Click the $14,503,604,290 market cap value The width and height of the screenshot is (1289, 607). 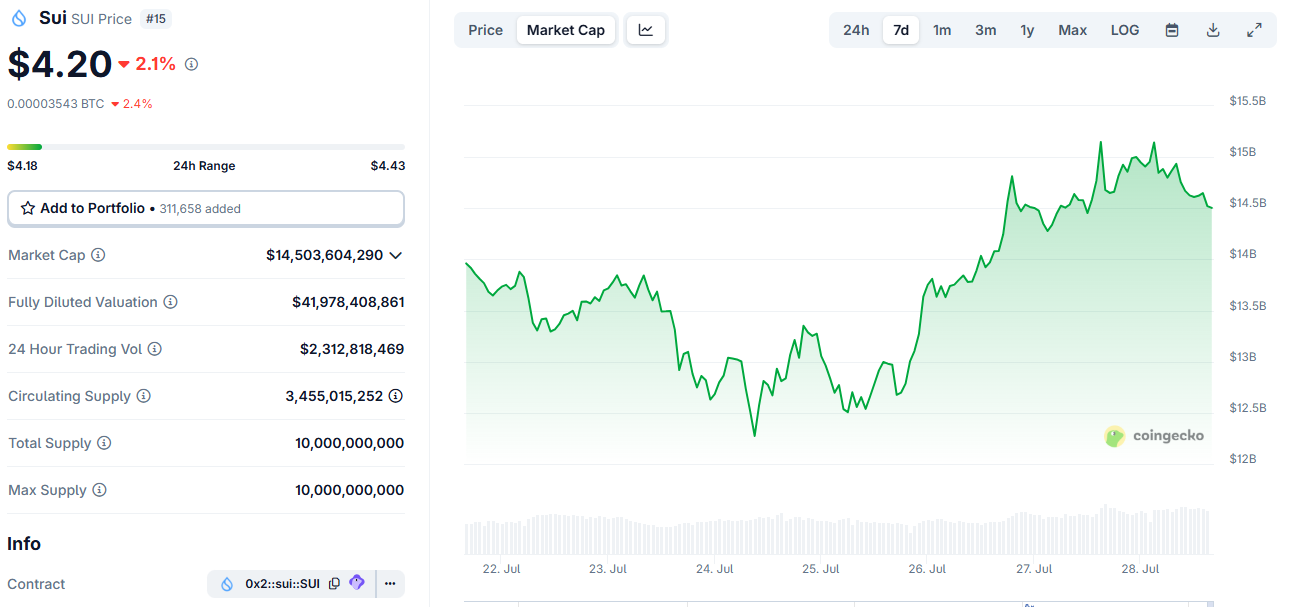[x=324, y=255]
